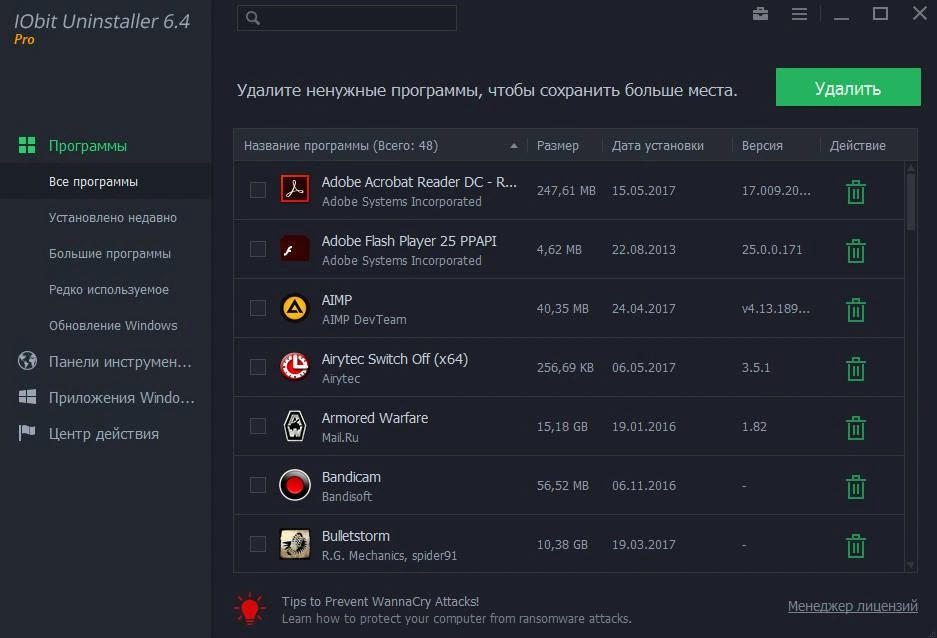Check the box for Adobe Acrobat Reader DC
The height and width of the screenshot is (638, 937).
(x=258, y=190)
